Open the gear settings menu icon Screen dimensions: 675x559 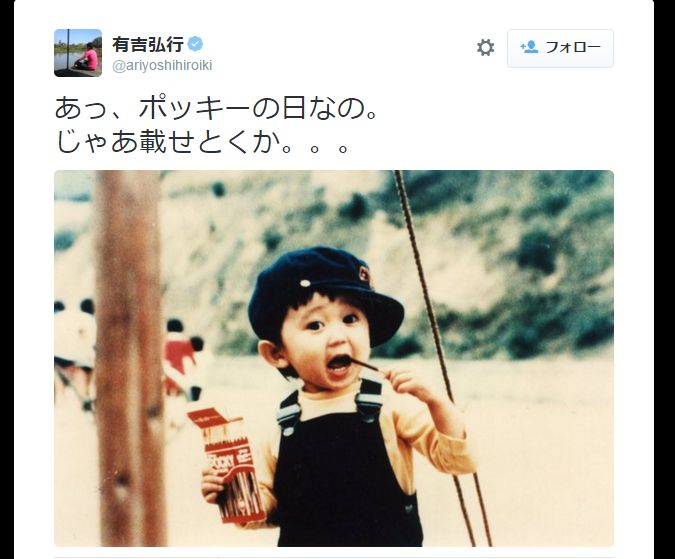click(x=486, y=47)
